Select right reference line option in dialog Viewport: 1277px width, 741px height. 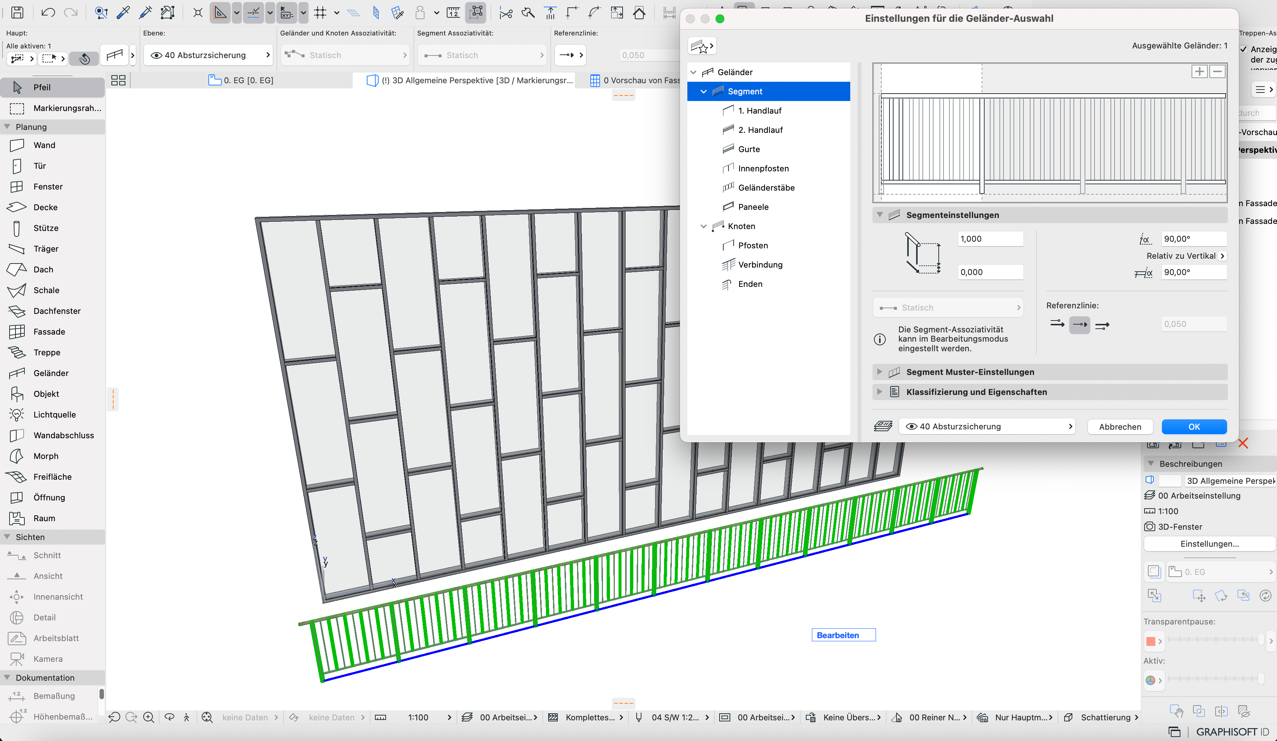tap(1102, 325)
